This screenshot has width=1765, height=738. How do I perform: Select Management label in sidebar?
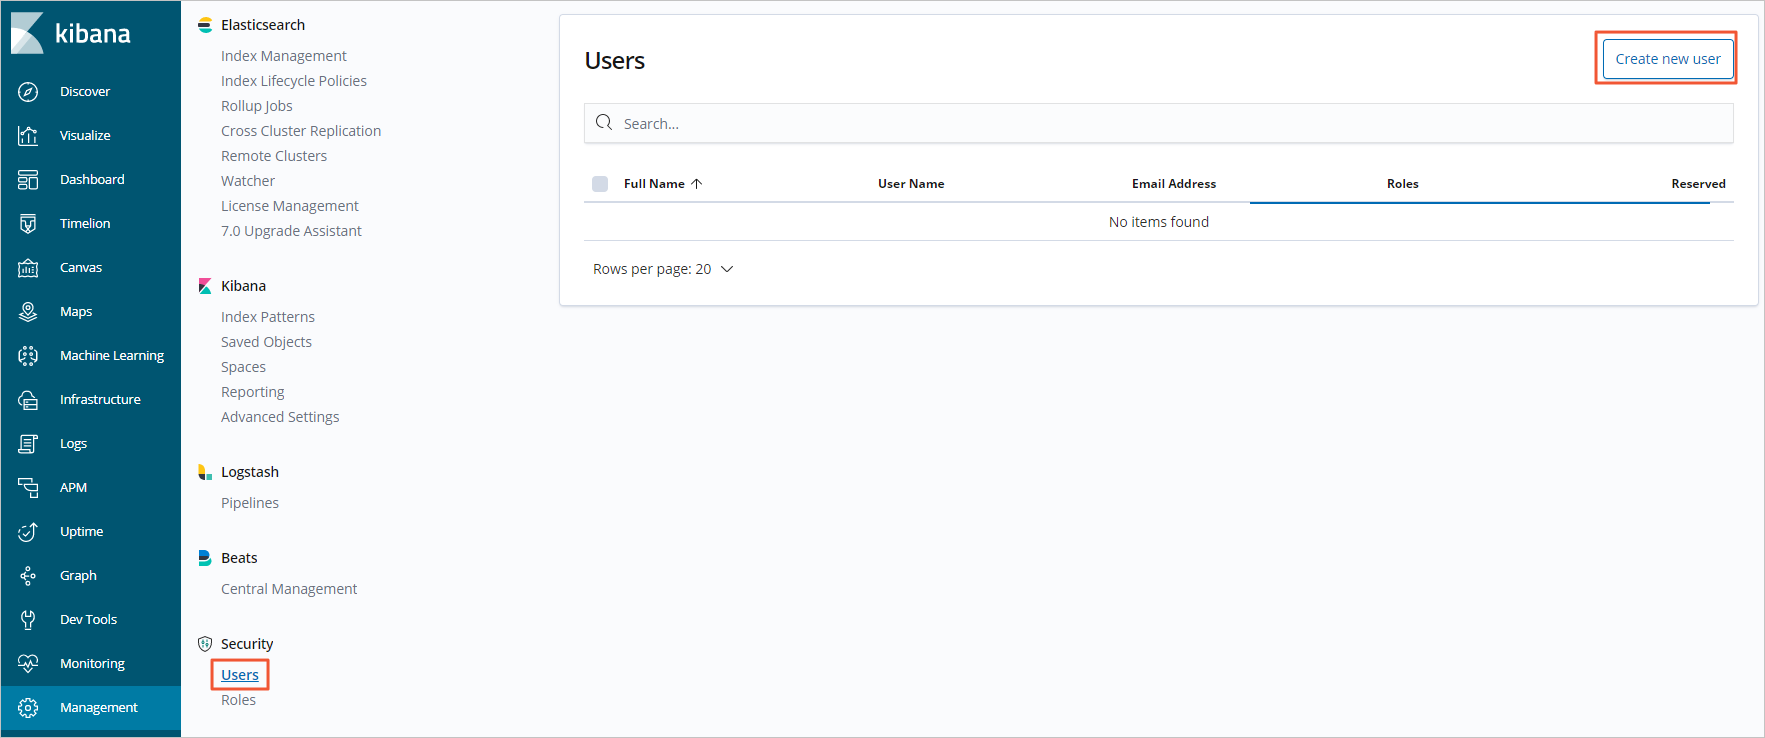click(99, 708)
